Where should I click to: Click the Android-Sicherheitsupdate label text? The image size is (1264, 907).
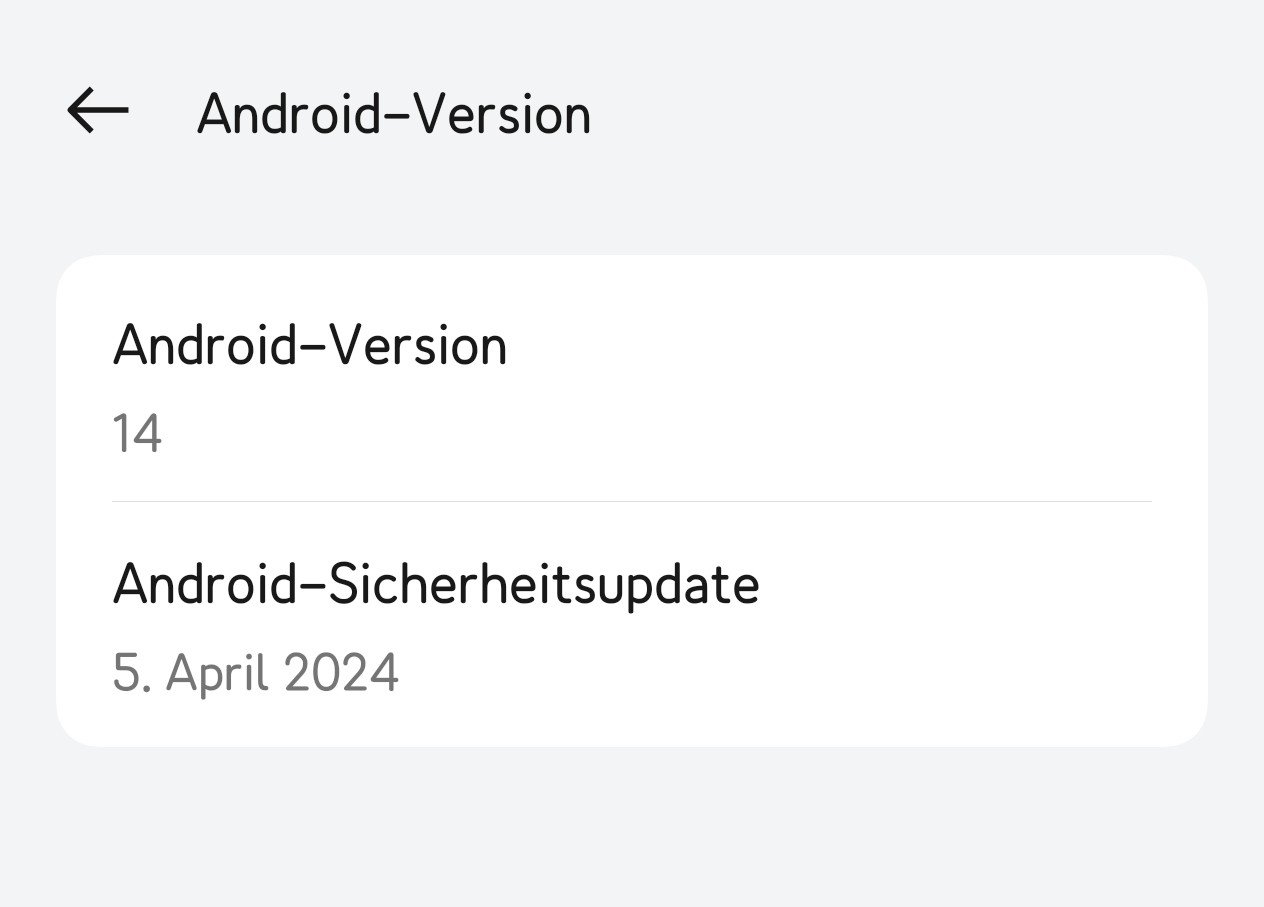[x=436, y=585]
